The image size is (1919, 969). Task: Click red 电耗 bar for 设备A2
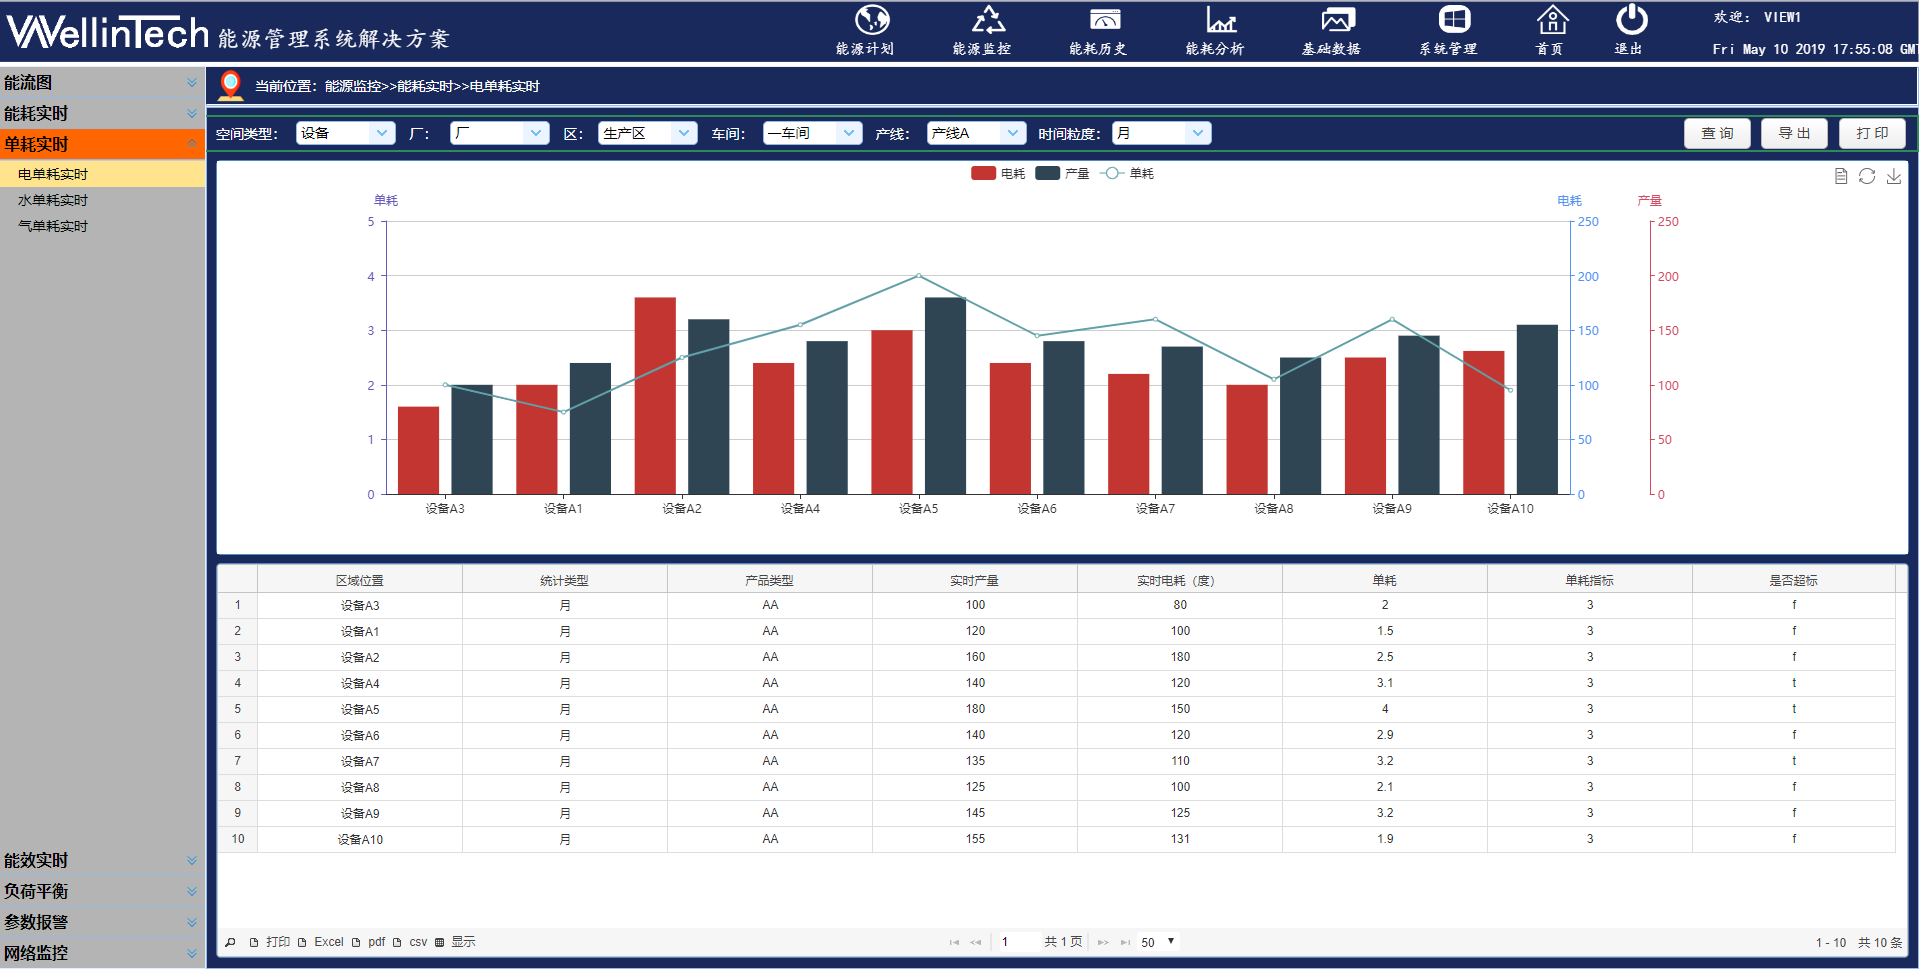[x=655, y=396]
